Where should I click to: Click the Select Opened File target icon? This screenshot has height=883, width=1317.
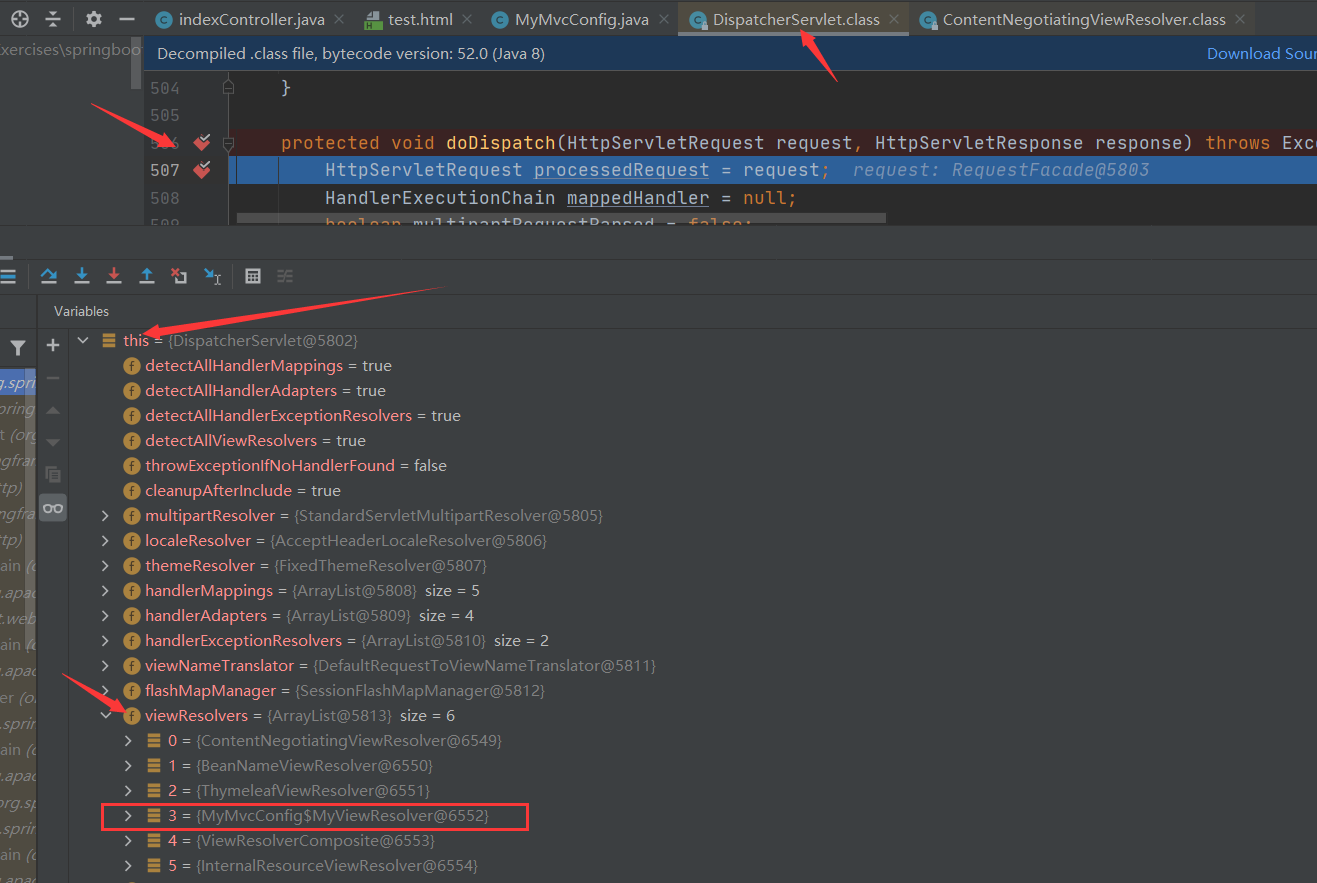(x=20, y=19)
